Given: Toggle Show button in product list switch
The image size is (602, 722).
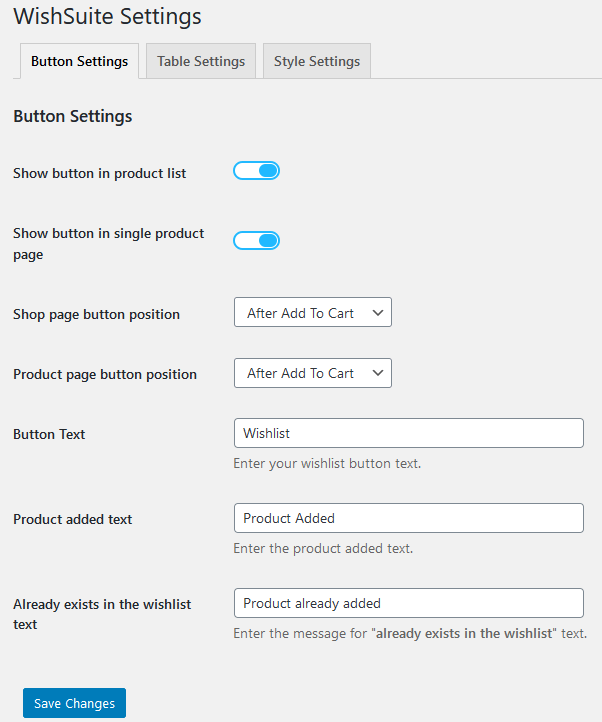Looking at the screenshot, I should coord(257,171).
